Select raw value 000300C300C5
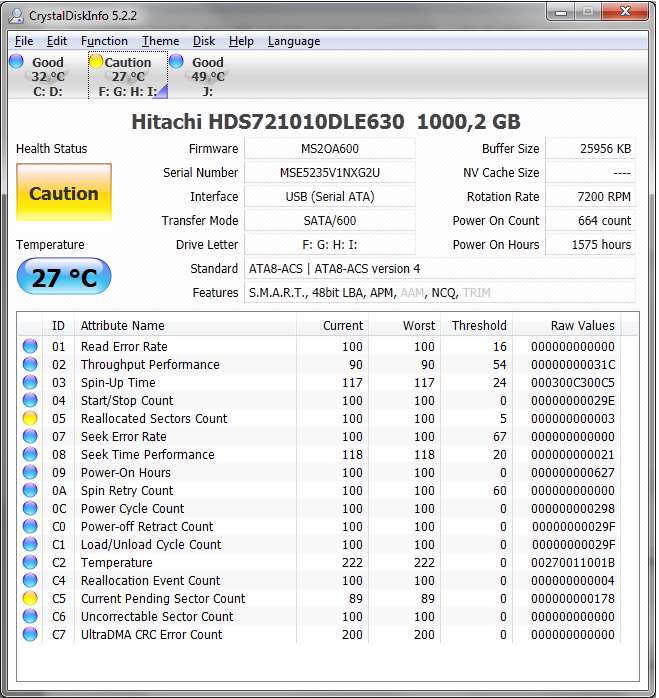The image size is (659, 698). click(x=573, y=382)
